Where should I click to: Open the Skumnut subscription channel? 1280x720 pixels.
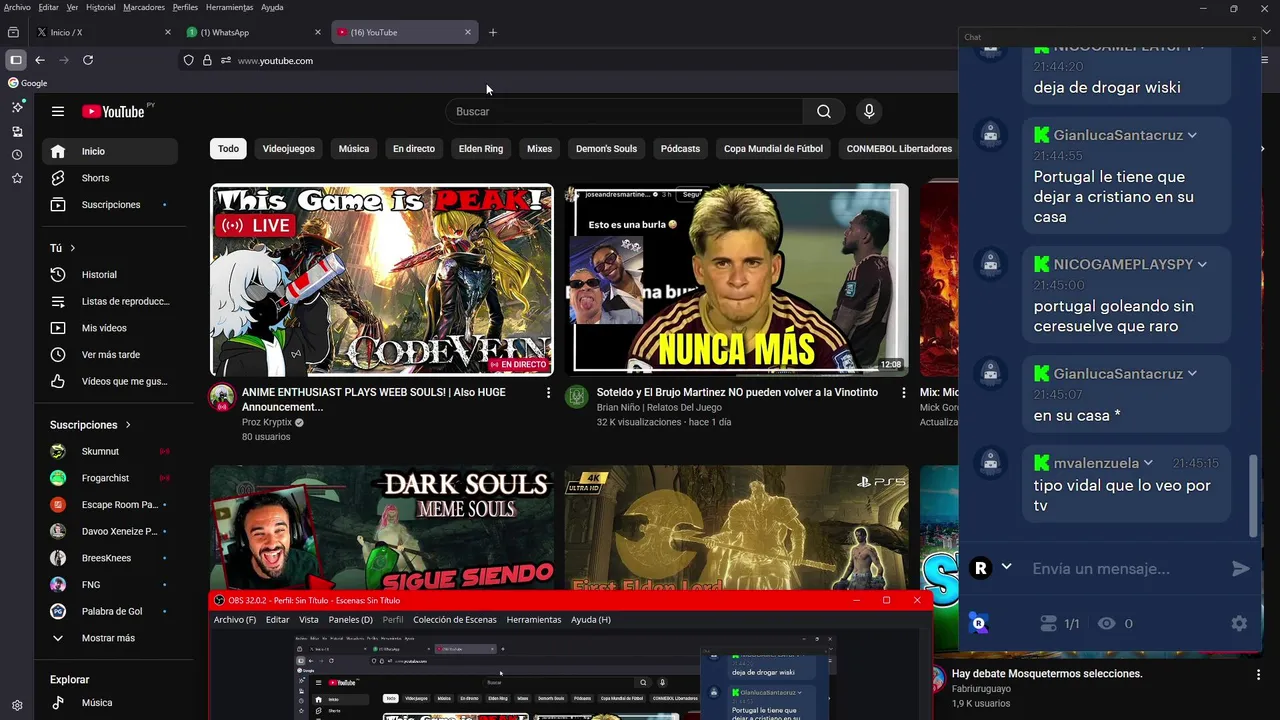point(110,452)
